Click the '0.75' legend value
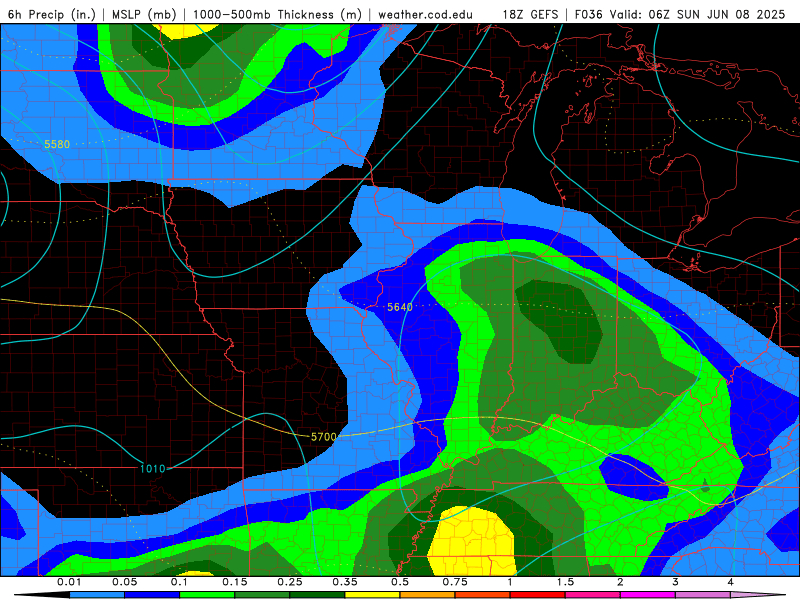Screen dimensions: 800x600 (x=455, y=582)
